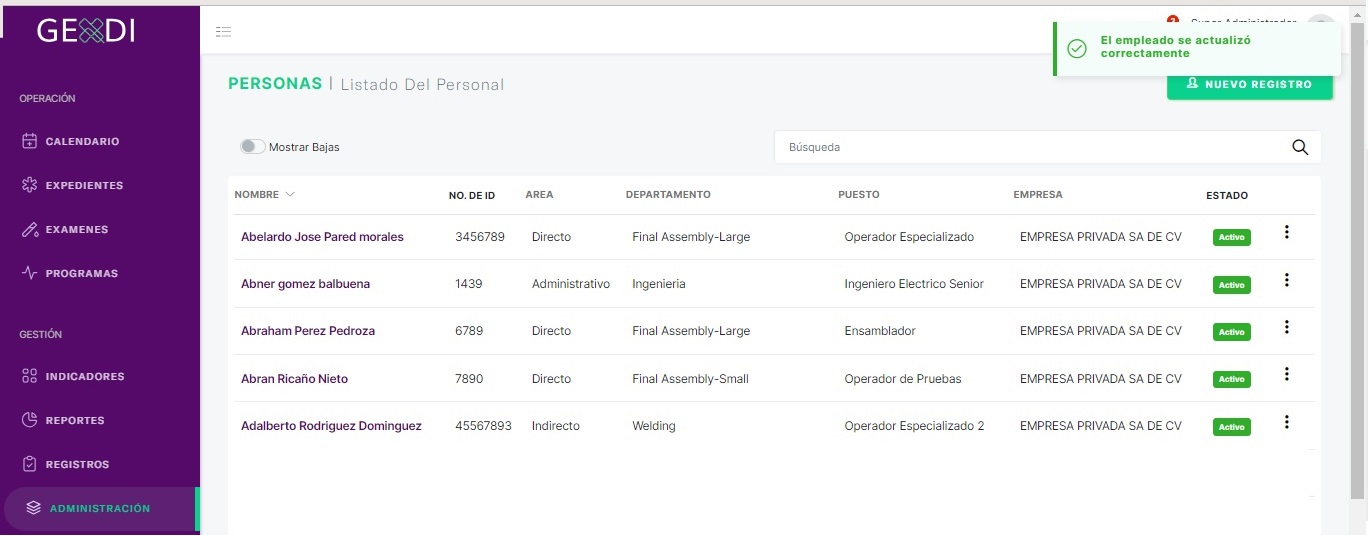Click the GEDI logo
The width and height of the screenshot is (1368, 536).
click(85, 31)
